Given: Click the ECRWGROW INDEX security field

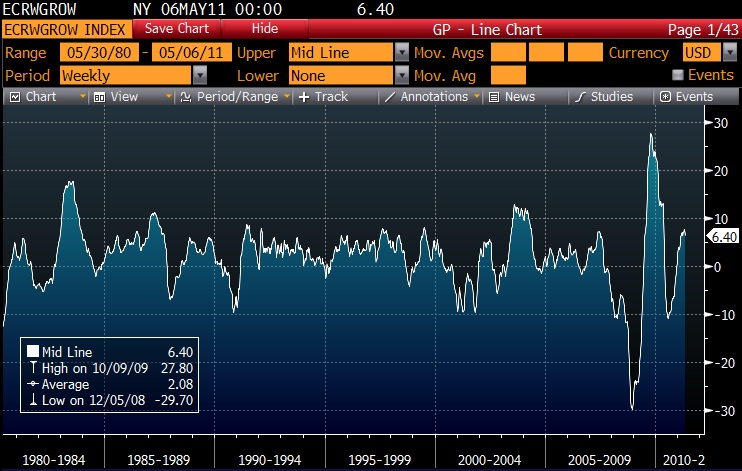Looking at the screenshot, I should 67,29.
